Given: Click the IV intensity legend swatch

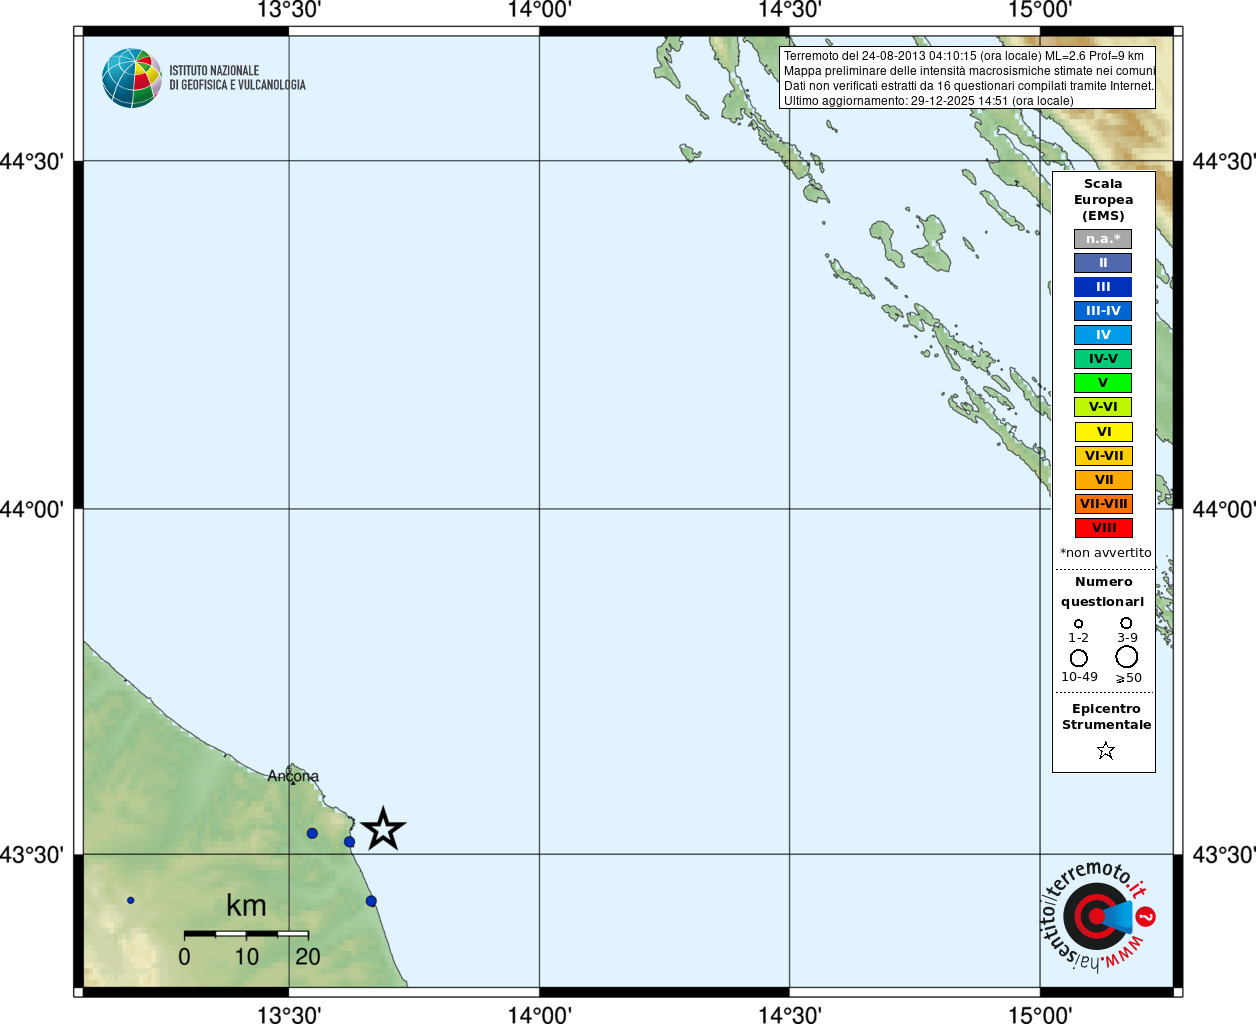Looking at the screenshot, I should [1103, 335].
